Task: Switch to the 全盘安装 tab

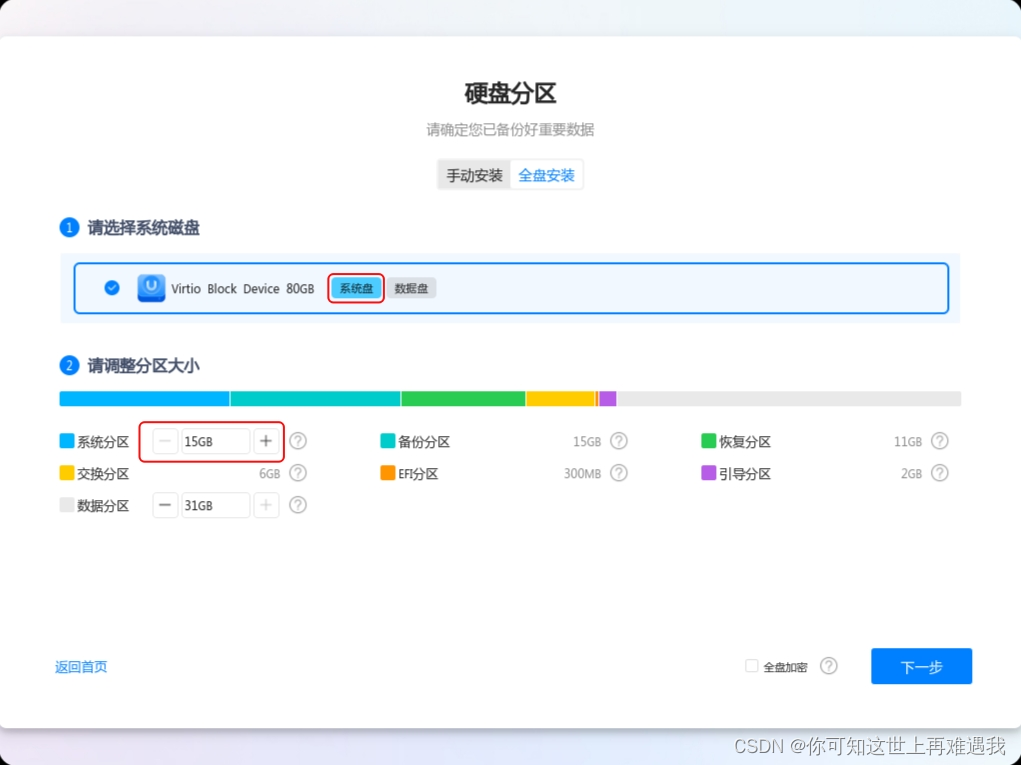Action: 546,174
